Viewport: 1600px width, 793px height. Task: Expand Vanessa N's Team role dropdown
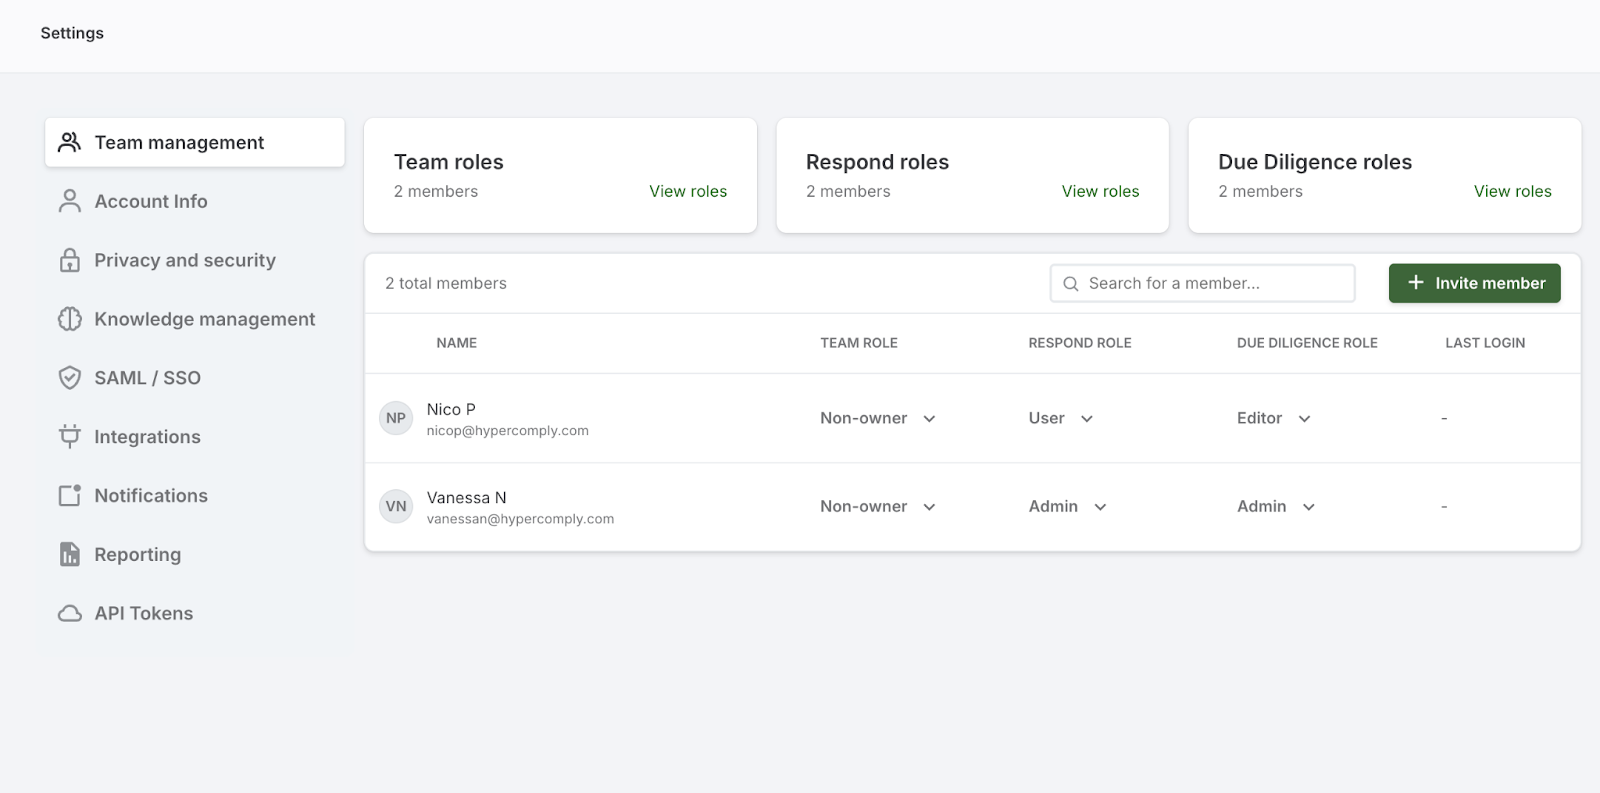tap(878, 506)
